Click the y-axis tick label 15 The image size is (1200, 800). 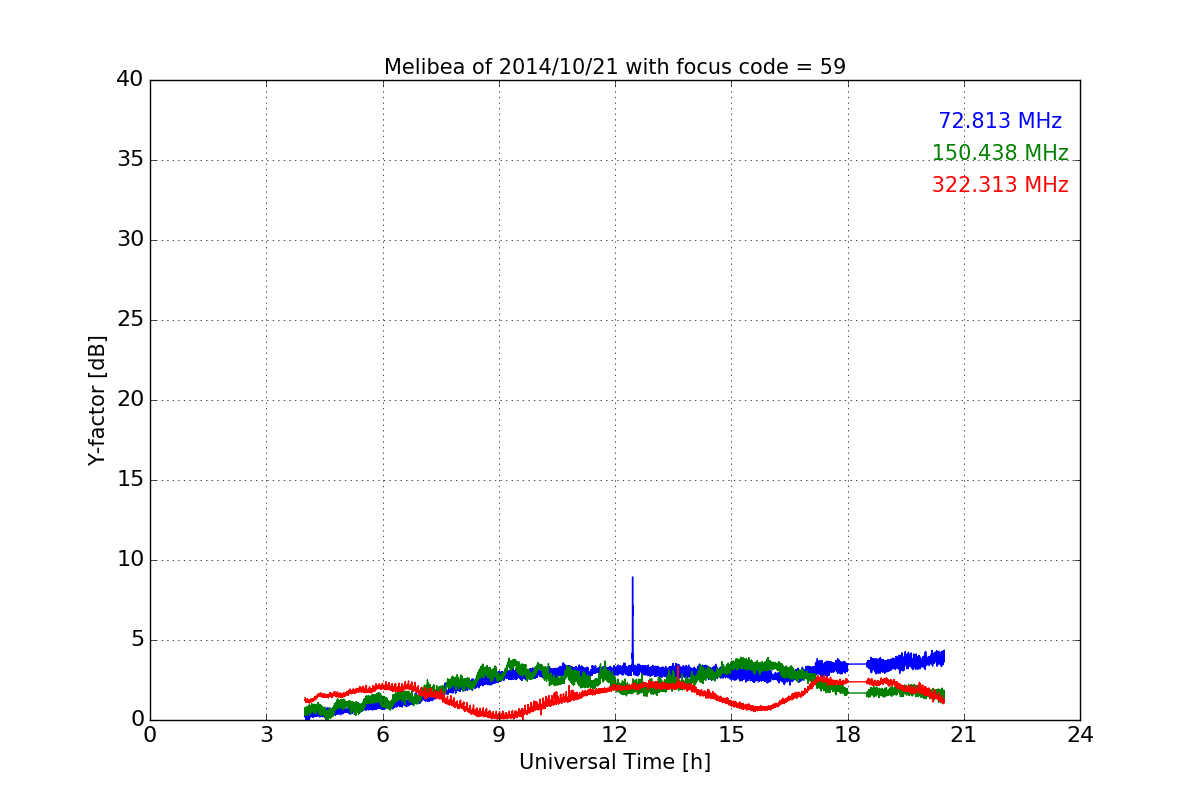click(130, 480)
